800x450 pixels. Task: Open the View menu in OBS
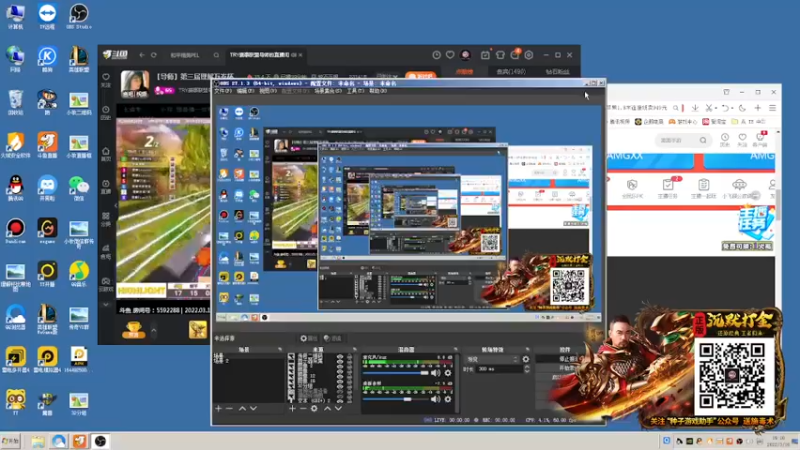coord(268,91)
